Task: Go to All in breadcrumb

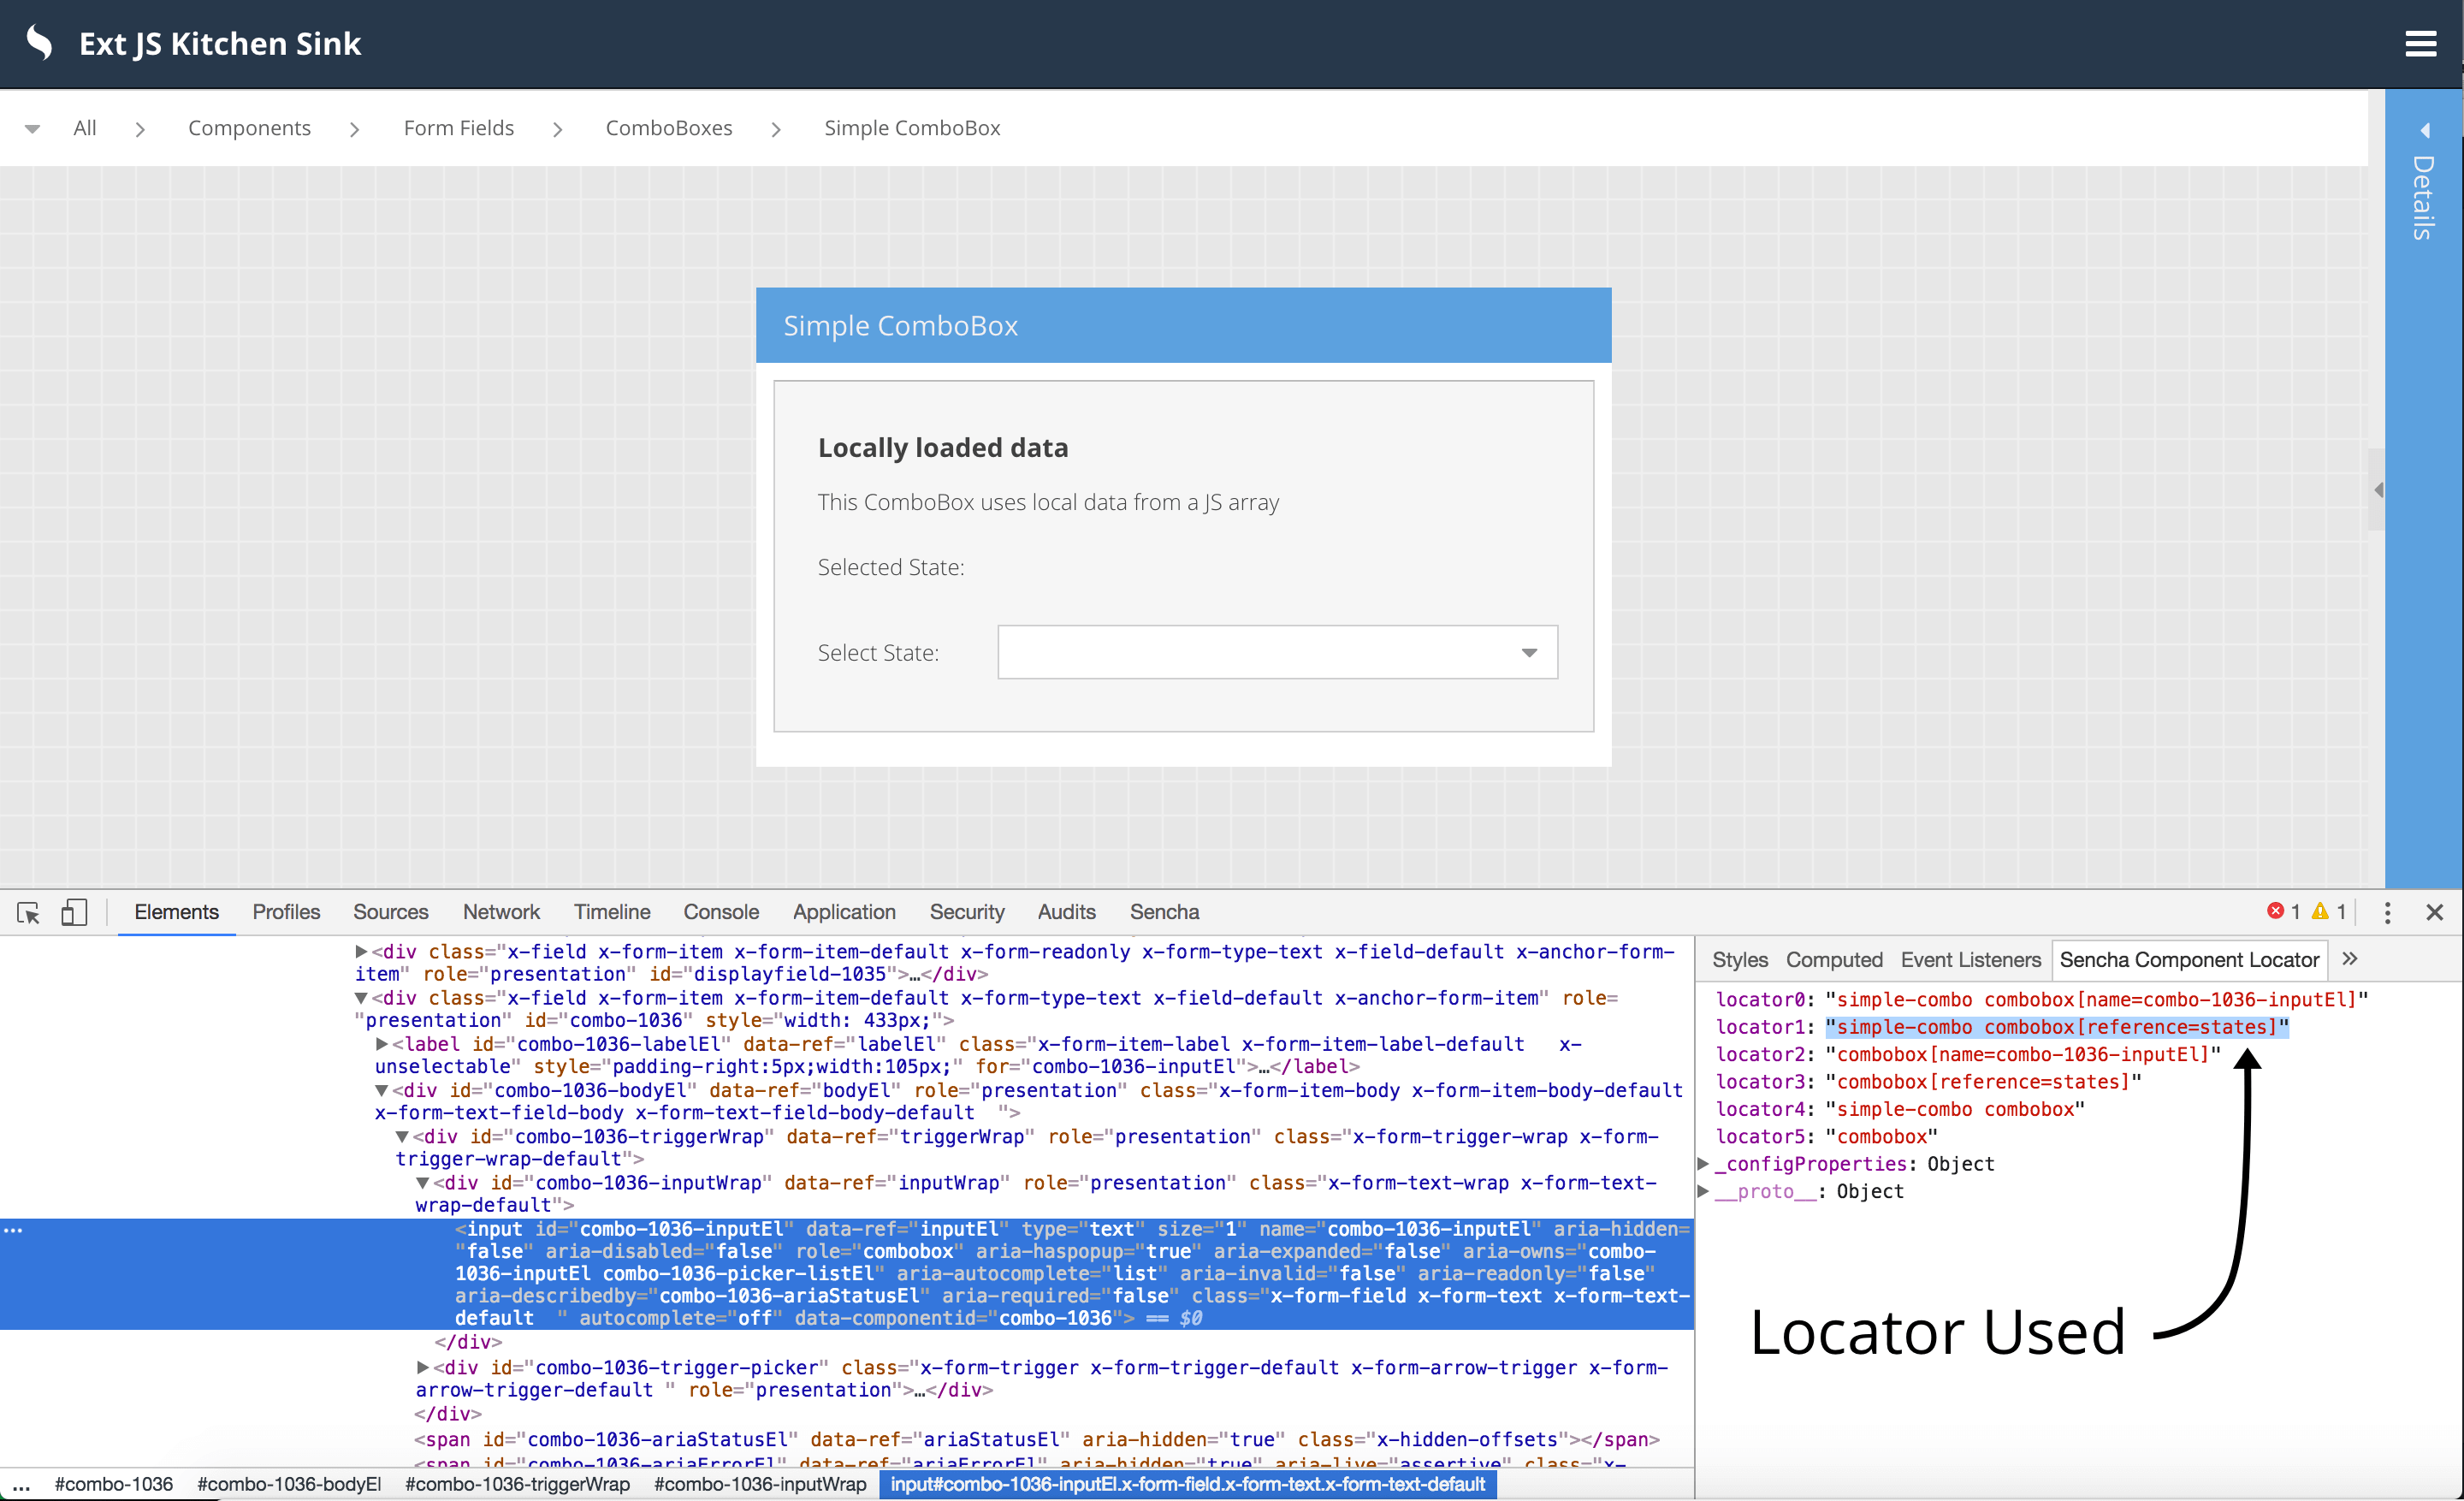Action: click(x=85, y=128)
